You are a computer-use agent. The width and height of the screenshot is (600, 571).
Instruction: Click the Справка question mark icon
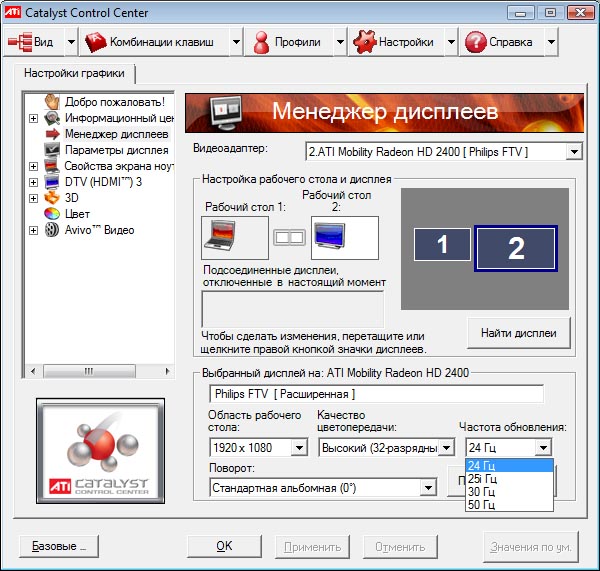(x=475, y=42)
